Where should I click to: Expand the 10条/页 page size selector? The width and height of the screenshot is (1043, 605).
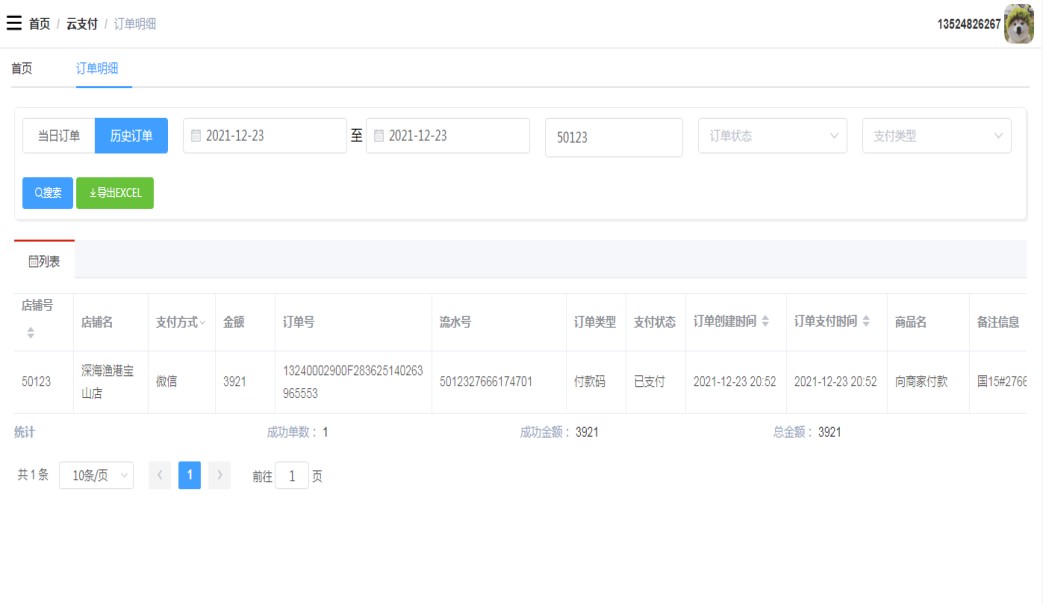click(96, 476)
